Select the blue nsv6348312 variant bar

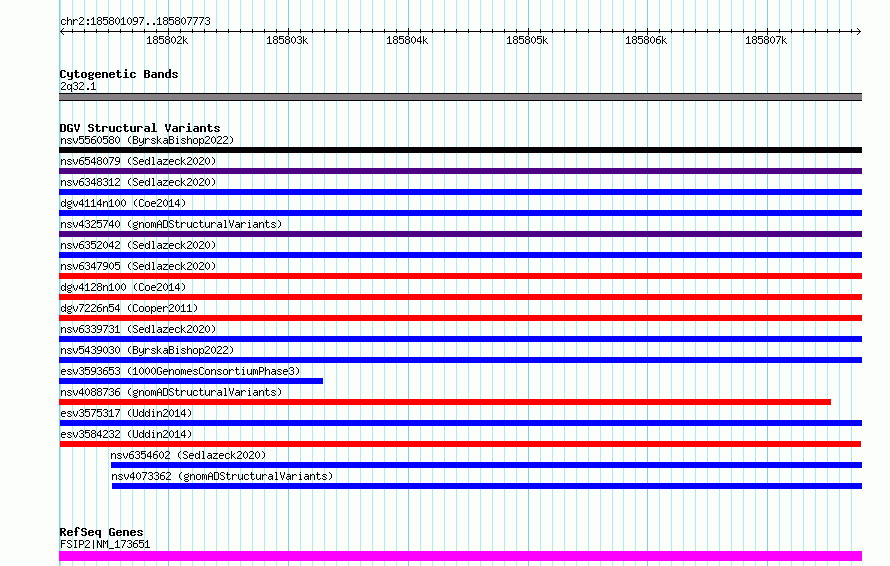click(460, 192)
